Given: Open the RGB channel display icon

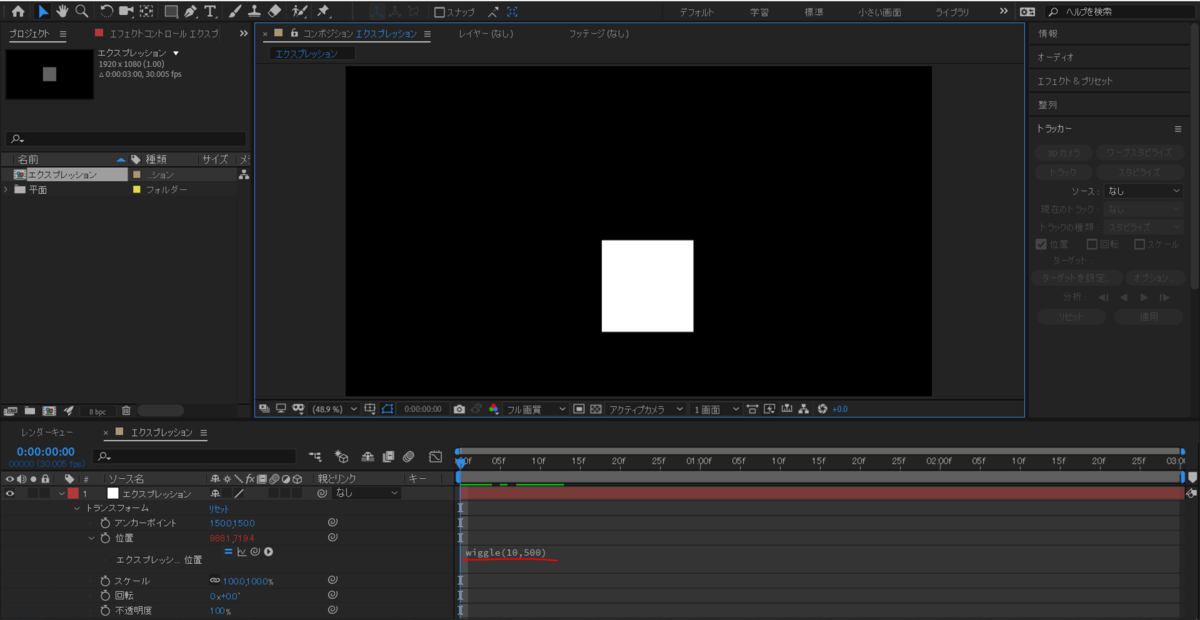Looking at the screenshot, I should pyautogui.click(x=493, y=409).
